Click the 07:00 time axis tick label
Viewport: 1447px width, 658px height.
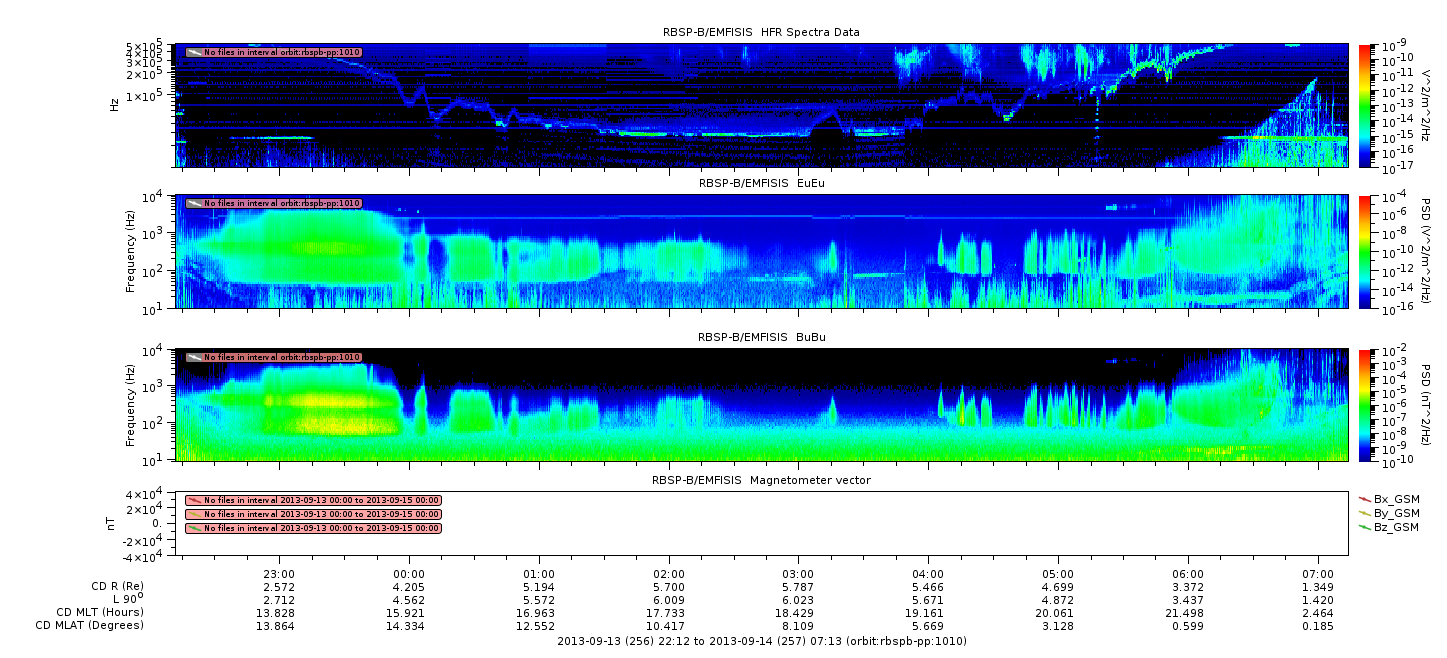point(1318,574)
